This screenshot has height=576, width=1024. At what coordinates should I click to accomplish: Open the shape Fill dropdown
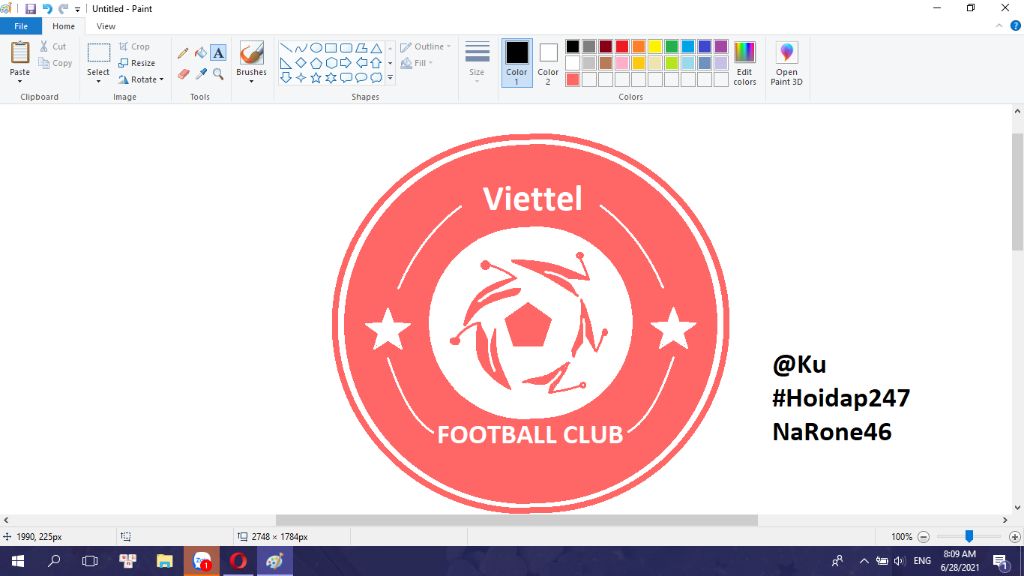(417, 63)
